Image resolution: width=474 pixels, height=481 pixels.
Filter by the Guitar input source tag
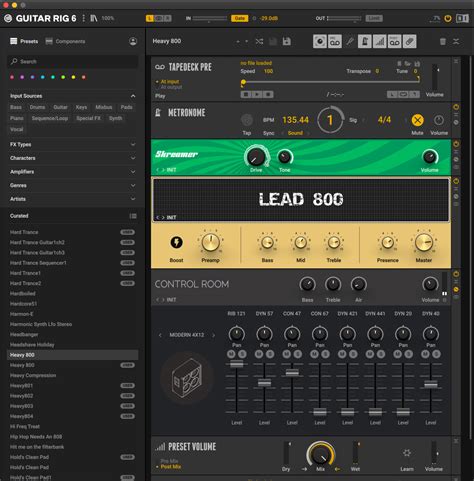point(60,107)
